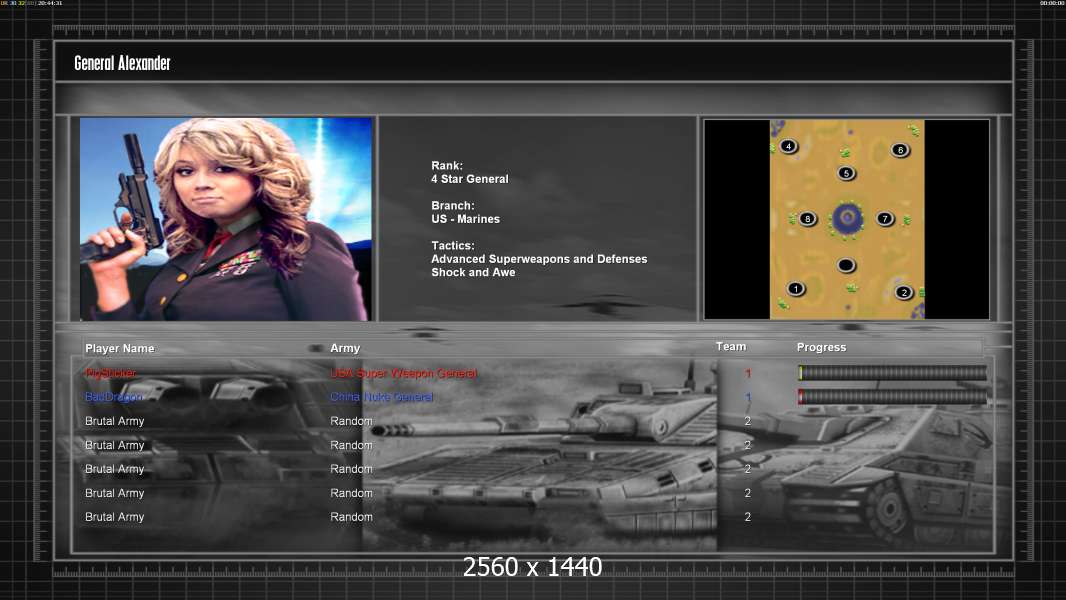The image size is (1066, 600).
Task: Click the "4 Star General" rank text
Action: coord(470,179)
